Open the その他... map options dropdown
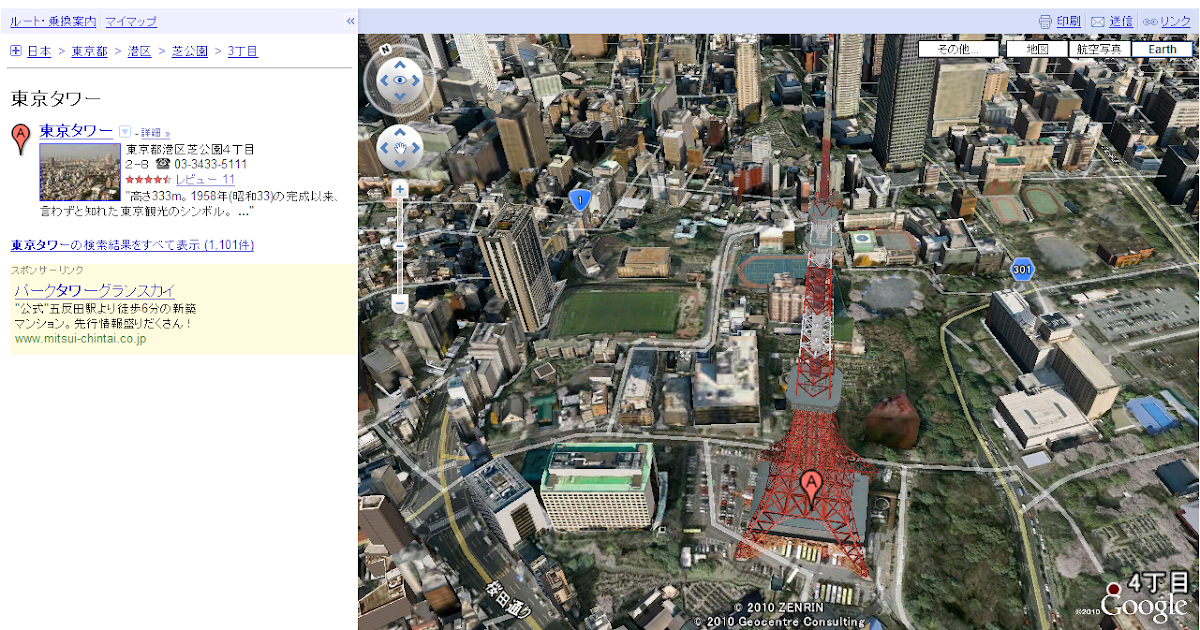 click(x=959, y=49)
